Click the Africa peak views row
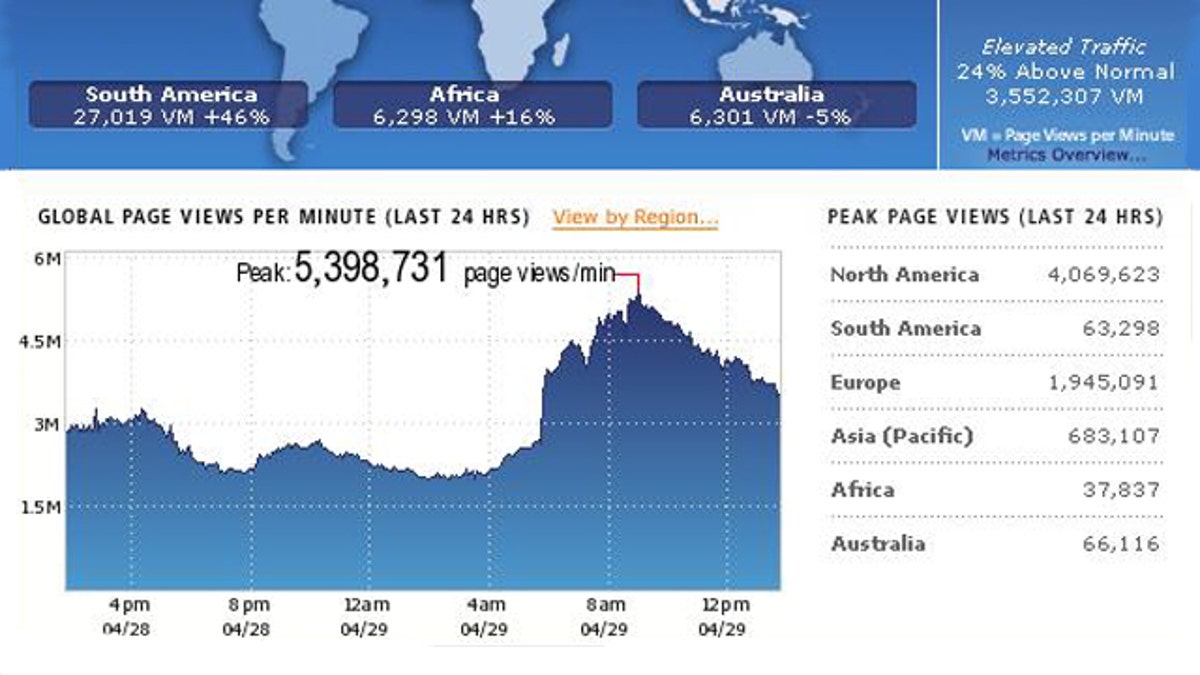This screenshot has height=675, width=1200. [x=994, y=491]
